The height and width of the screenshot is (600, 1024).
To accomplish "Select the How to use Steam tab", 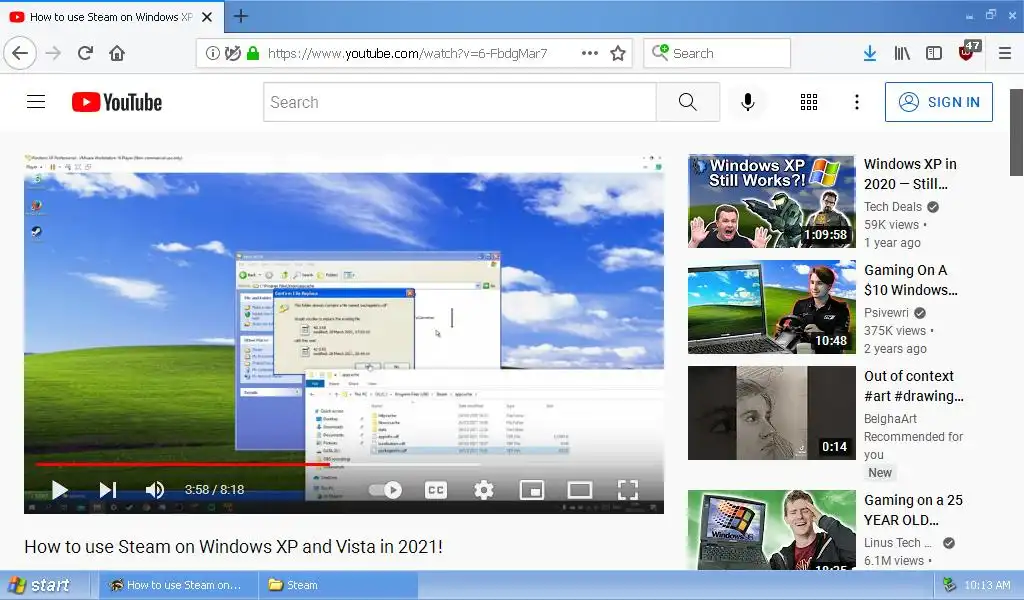I will click(111, 17).
